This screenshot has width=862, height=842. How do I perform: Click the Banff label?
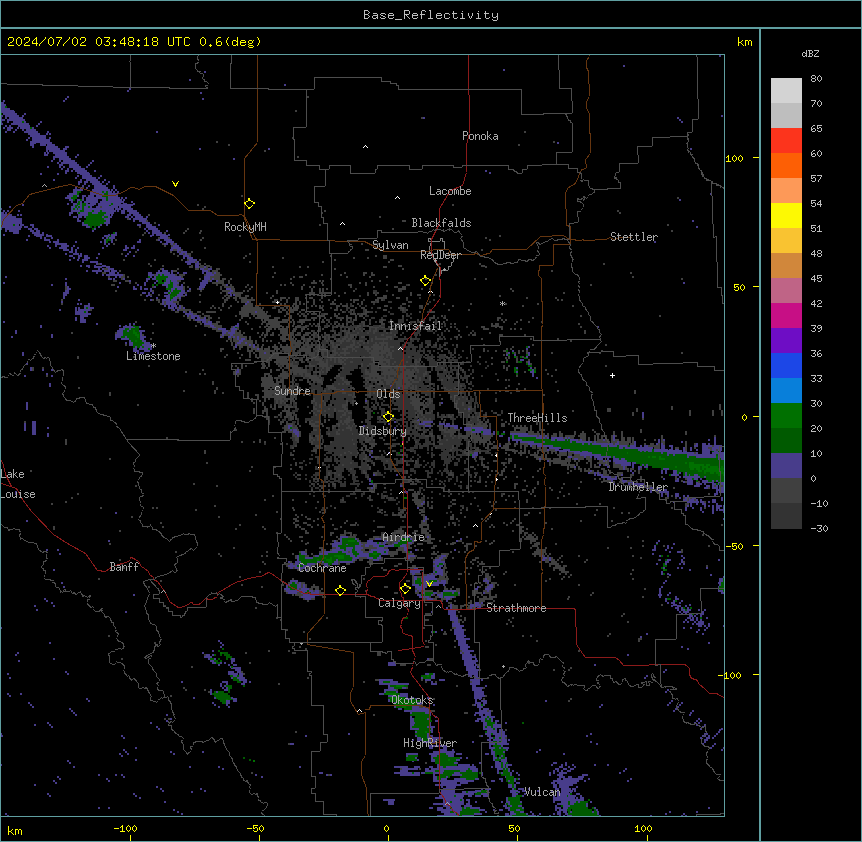(124, 567)
